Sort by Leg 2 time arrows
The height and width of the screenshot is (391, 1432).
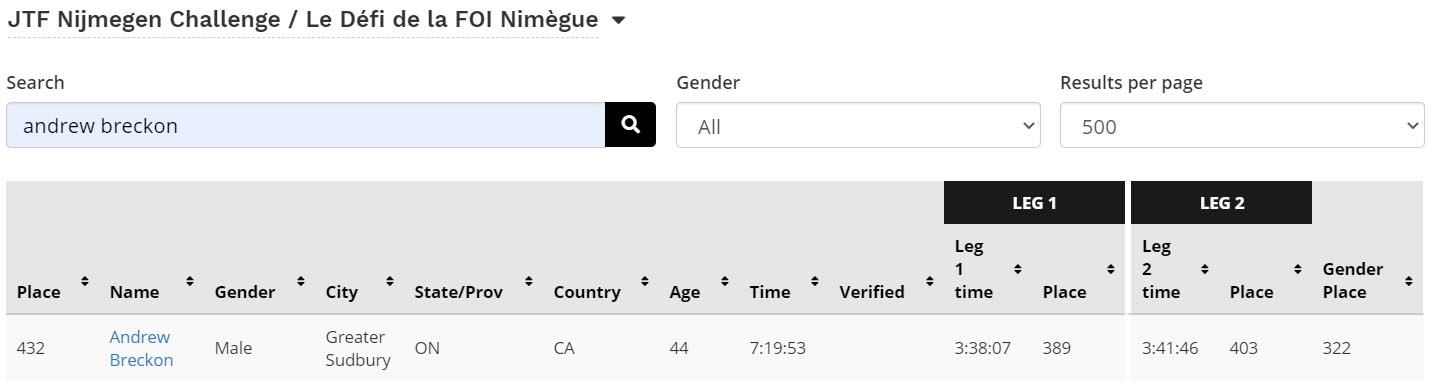[1204, 269]
